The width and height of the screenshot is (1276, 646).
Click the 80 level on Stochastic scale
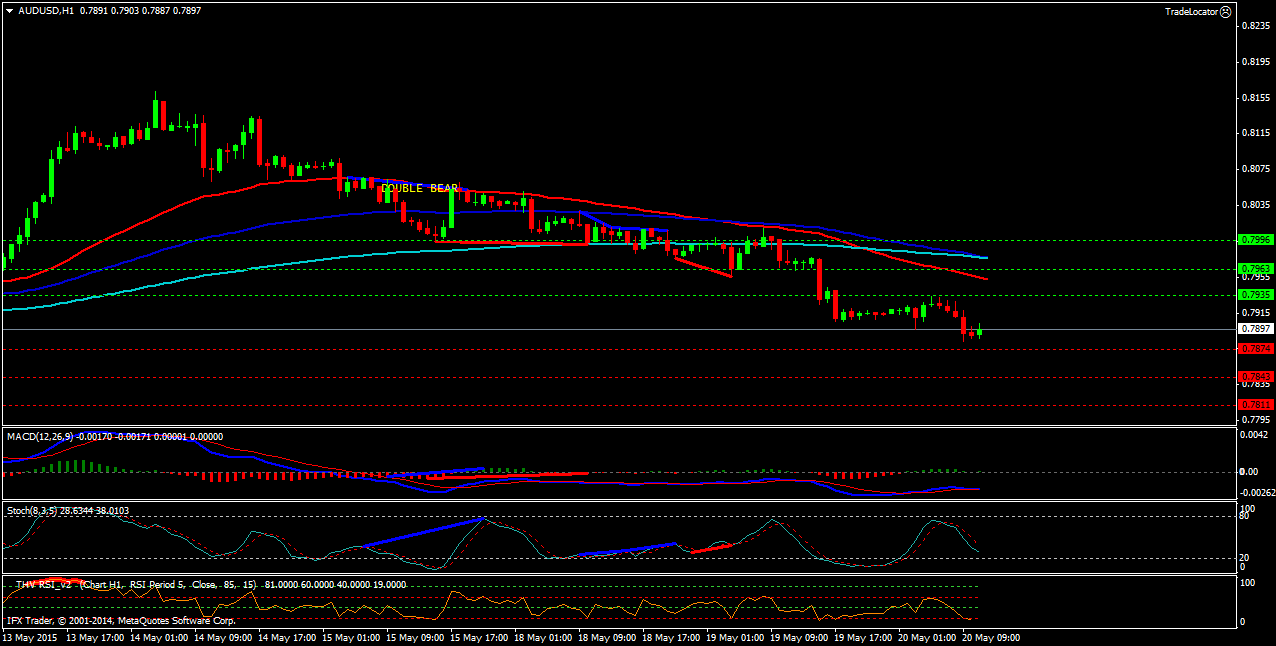[1244, 518]
